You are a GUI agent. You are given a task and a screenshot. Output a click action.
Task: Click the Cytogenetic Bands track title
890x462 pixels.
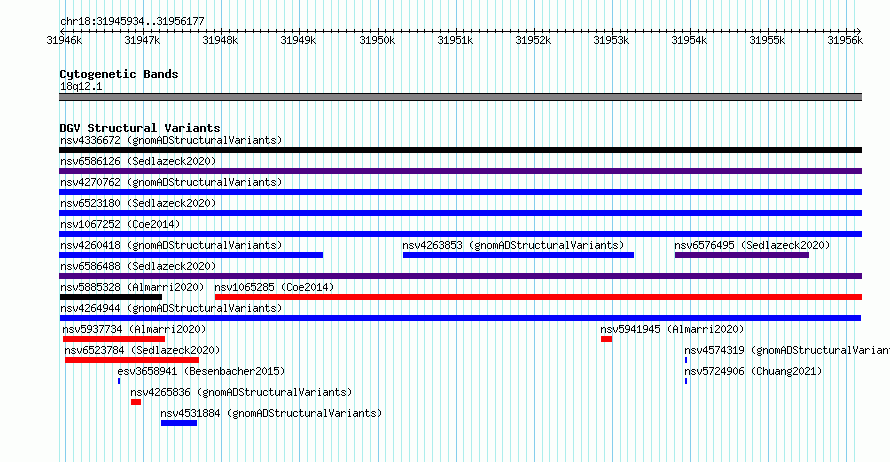119,74
